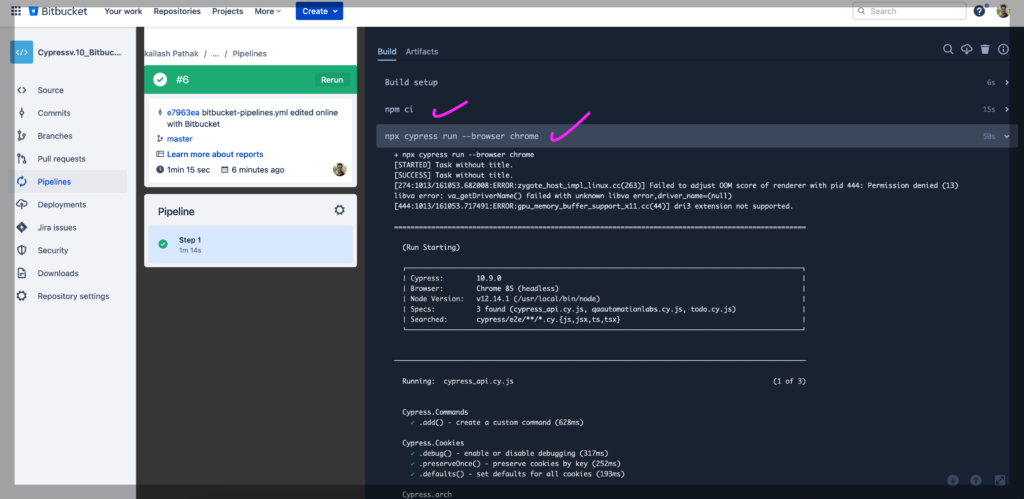Click in the Search field
The image size is (1024, 499).
[x=909, y=11]
